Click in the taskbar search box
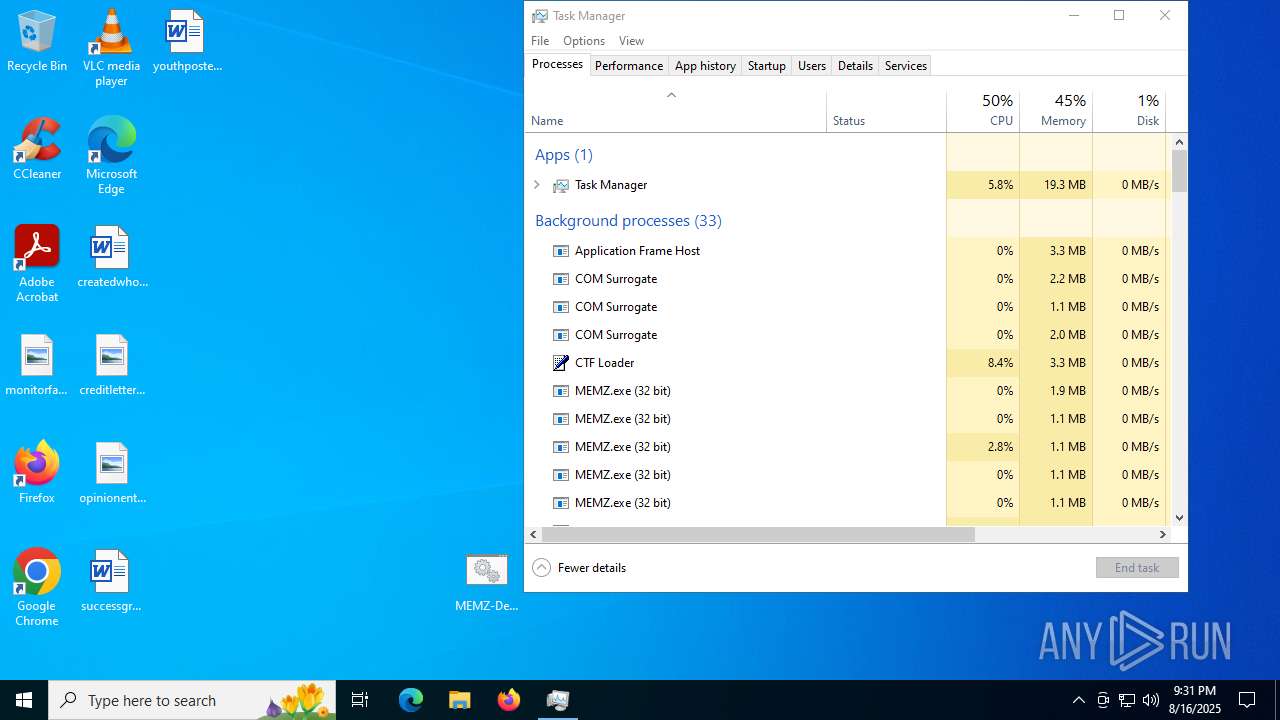 pos(192,700)
